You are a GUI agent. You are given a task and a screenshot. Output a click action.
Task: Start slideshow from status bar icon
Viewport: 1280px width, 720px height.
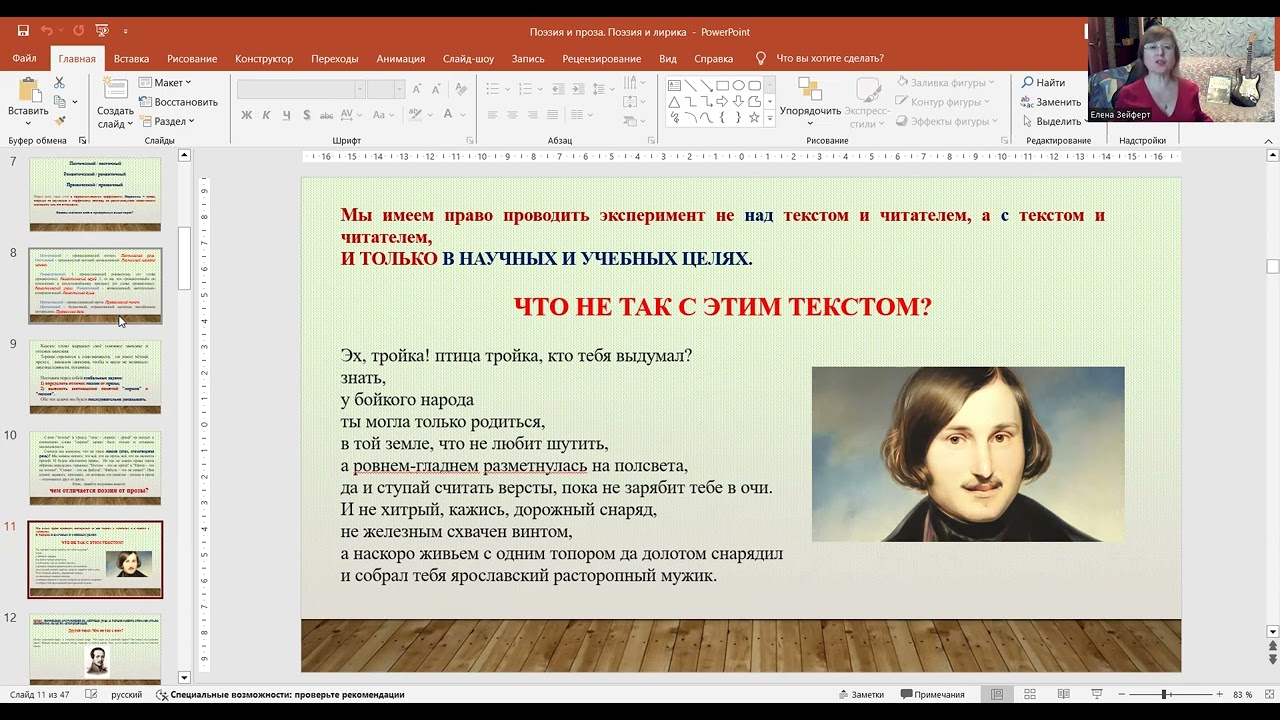point(1096,695)
